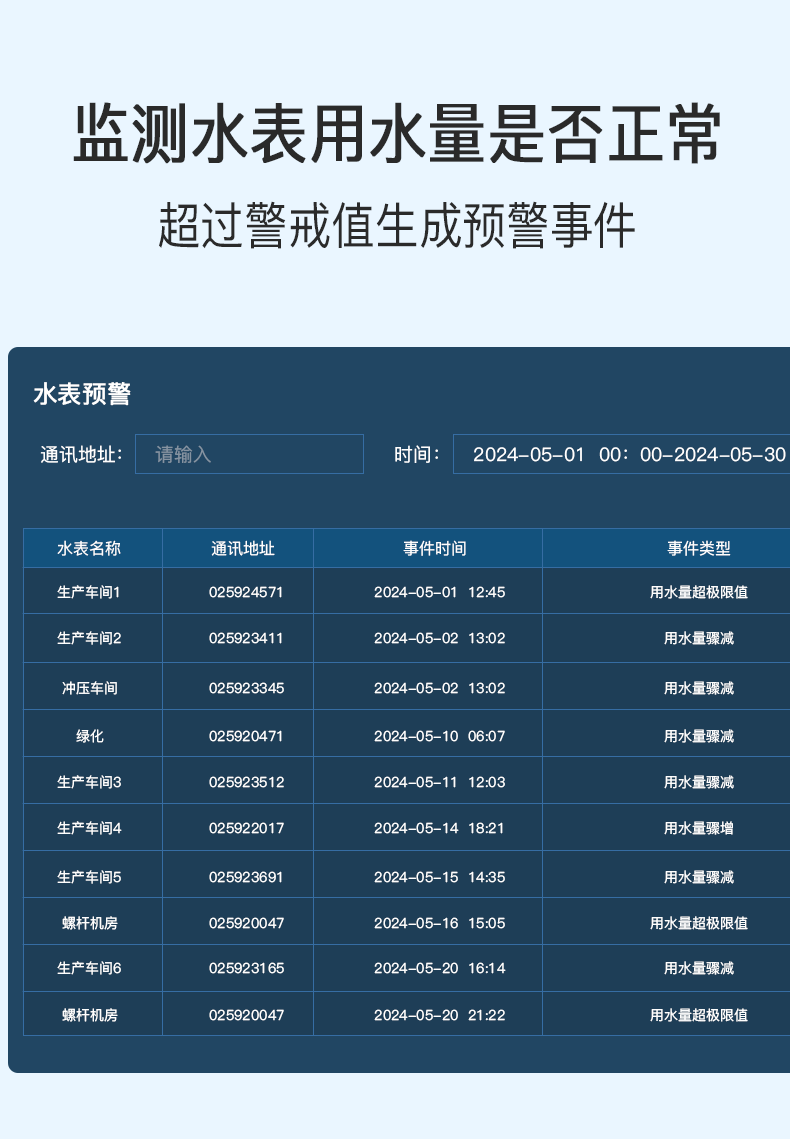This screenshot has height=1139, width=790.
Task: Click the 通讯地址 search input field
Action: coord(249,454)
